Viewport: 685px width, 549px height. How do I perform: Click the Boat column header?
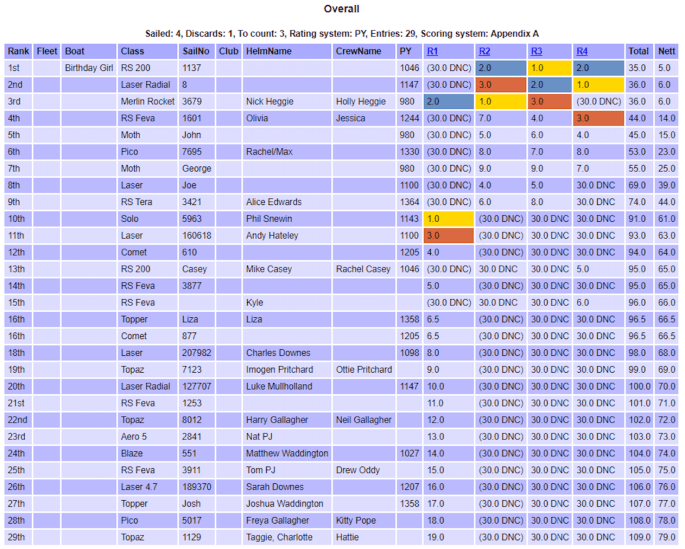pyautogui.click(x=75, y=51)
